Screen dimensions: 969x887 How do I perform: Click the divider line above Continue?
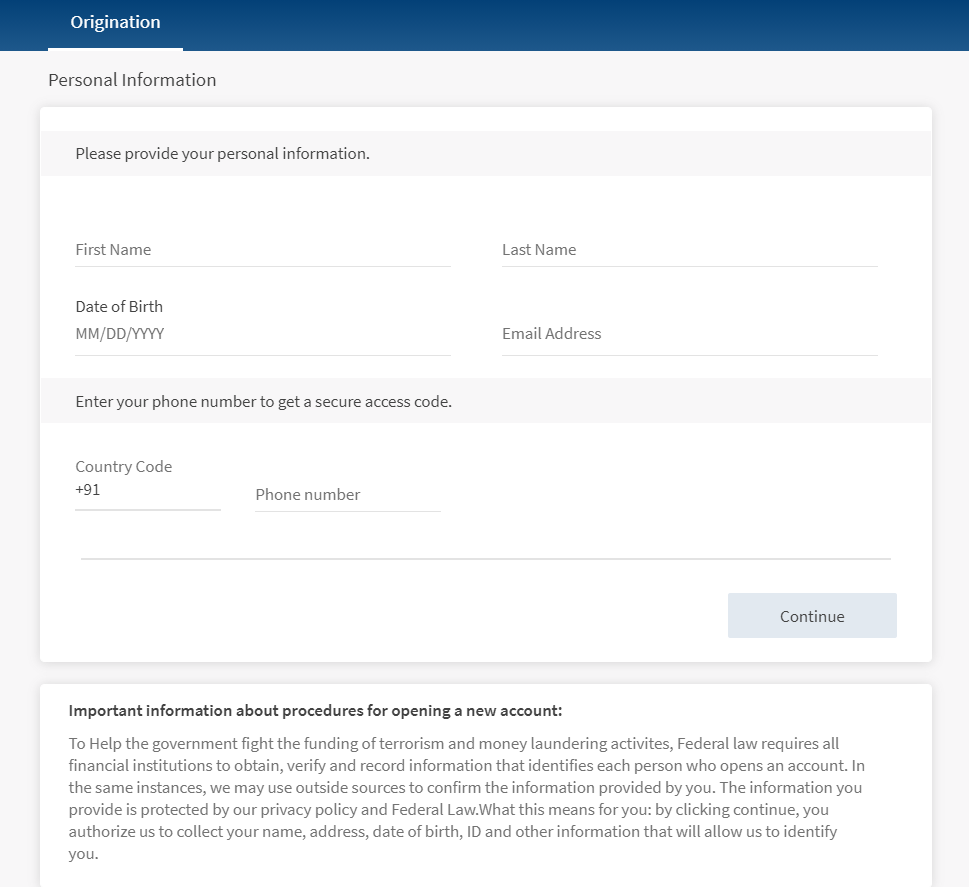[x=485, y=559]
